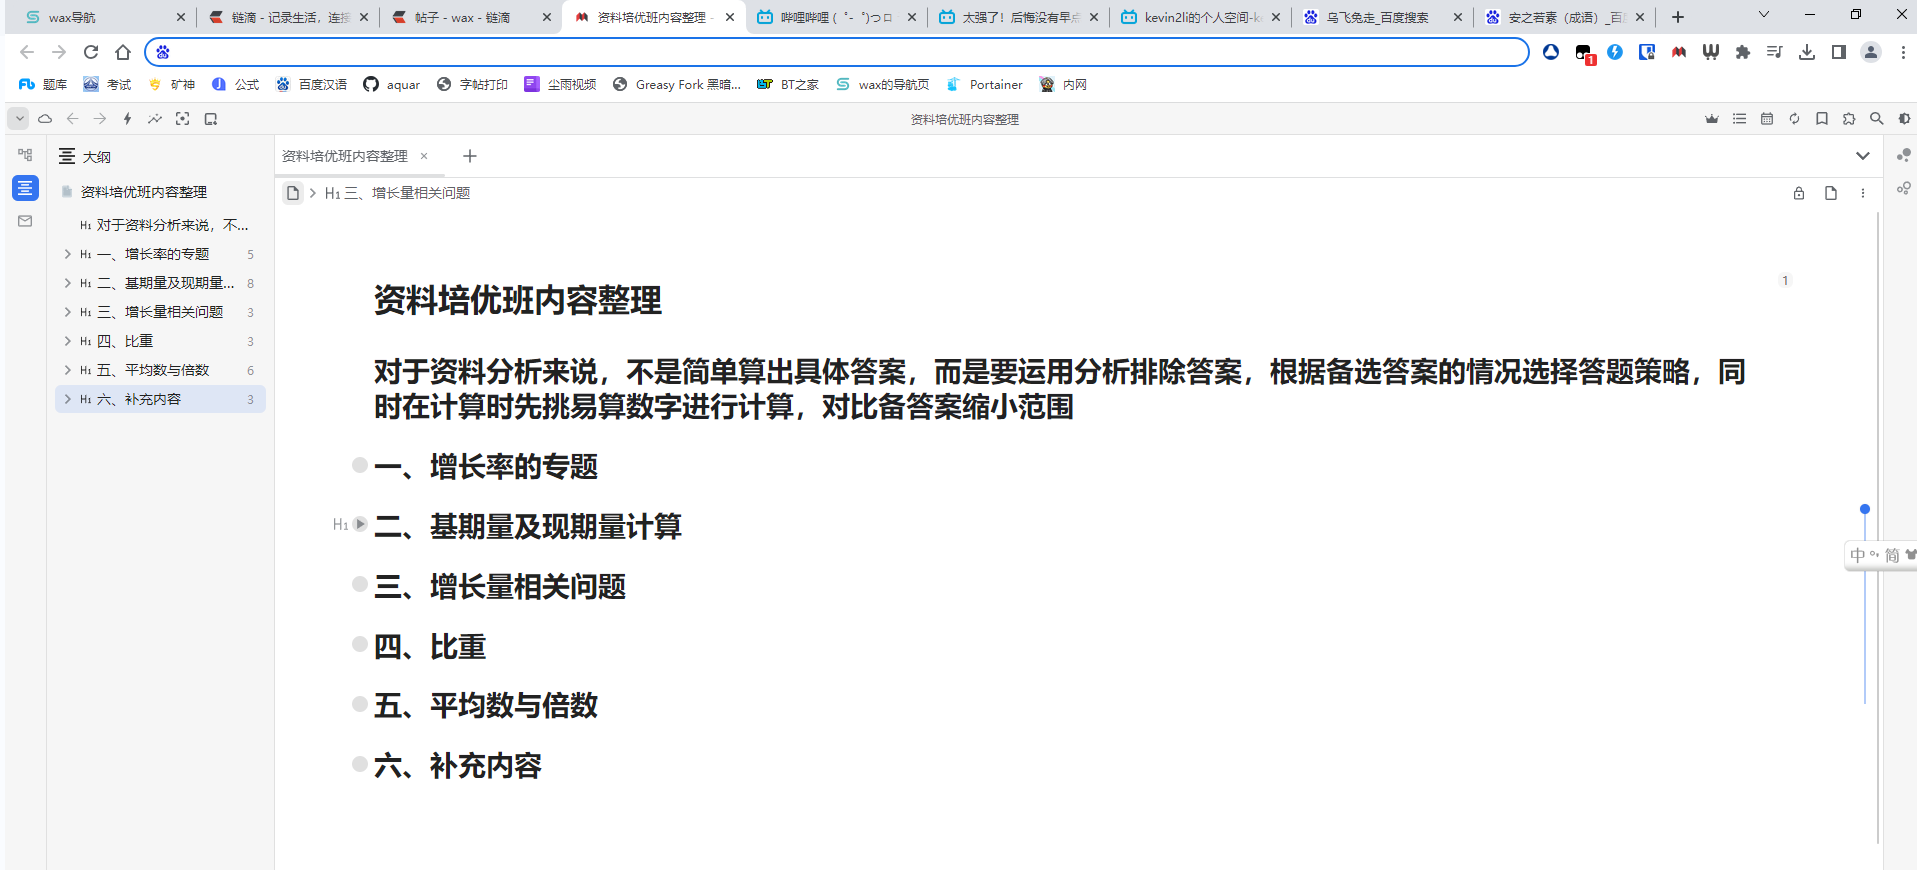This screenshot has width=1917, height=870.
Task: Open the 百度汉语 bookmark
Action: pyautogui.click(x=311, y=85)
